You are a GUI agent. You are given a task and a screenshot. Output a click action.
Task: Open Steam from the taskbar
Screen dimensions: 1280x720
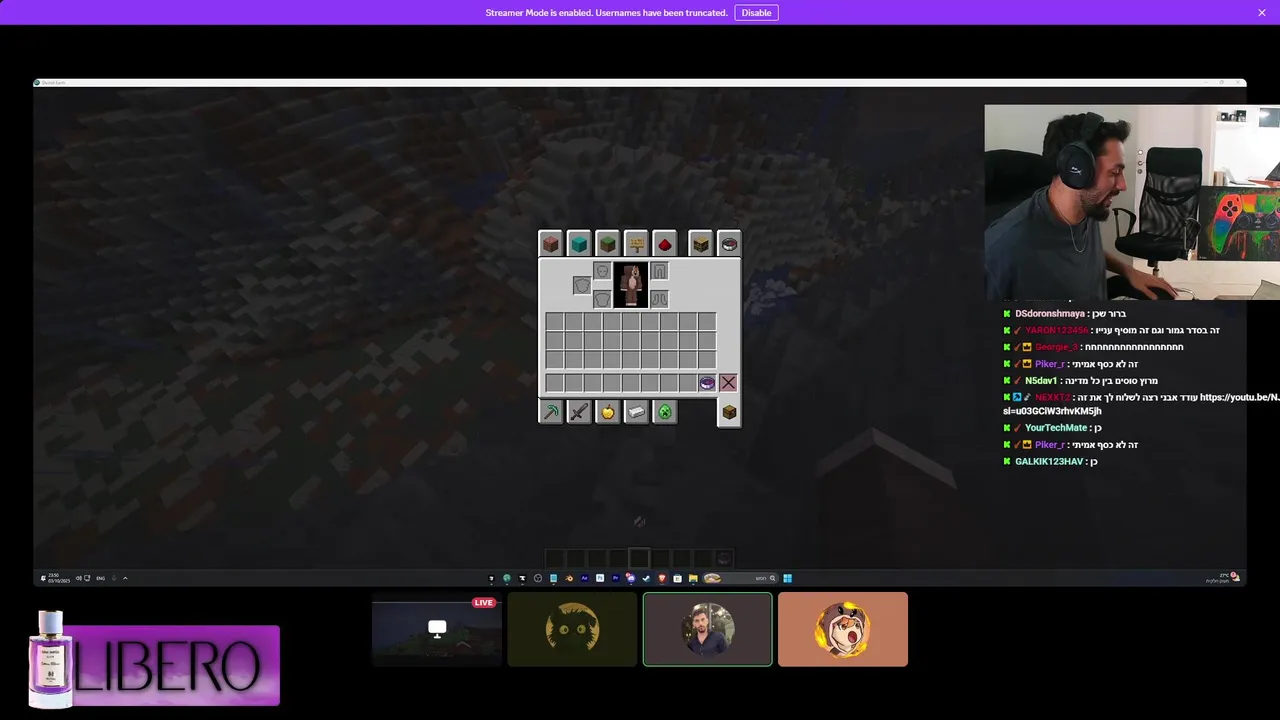click(x=646, y=578)
